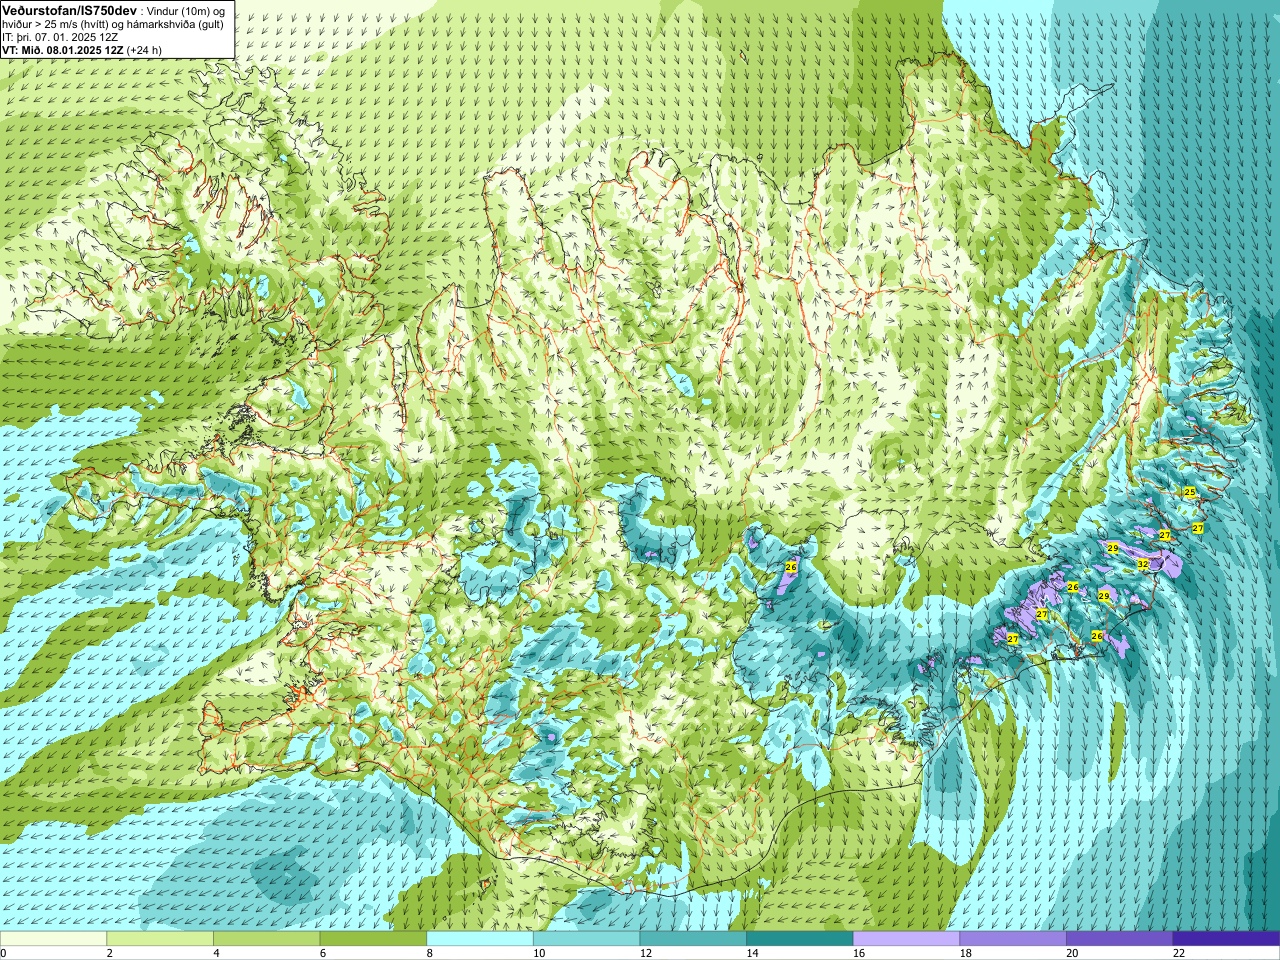Click the '(+24 h)' forecast offset text

click(144, 50)
